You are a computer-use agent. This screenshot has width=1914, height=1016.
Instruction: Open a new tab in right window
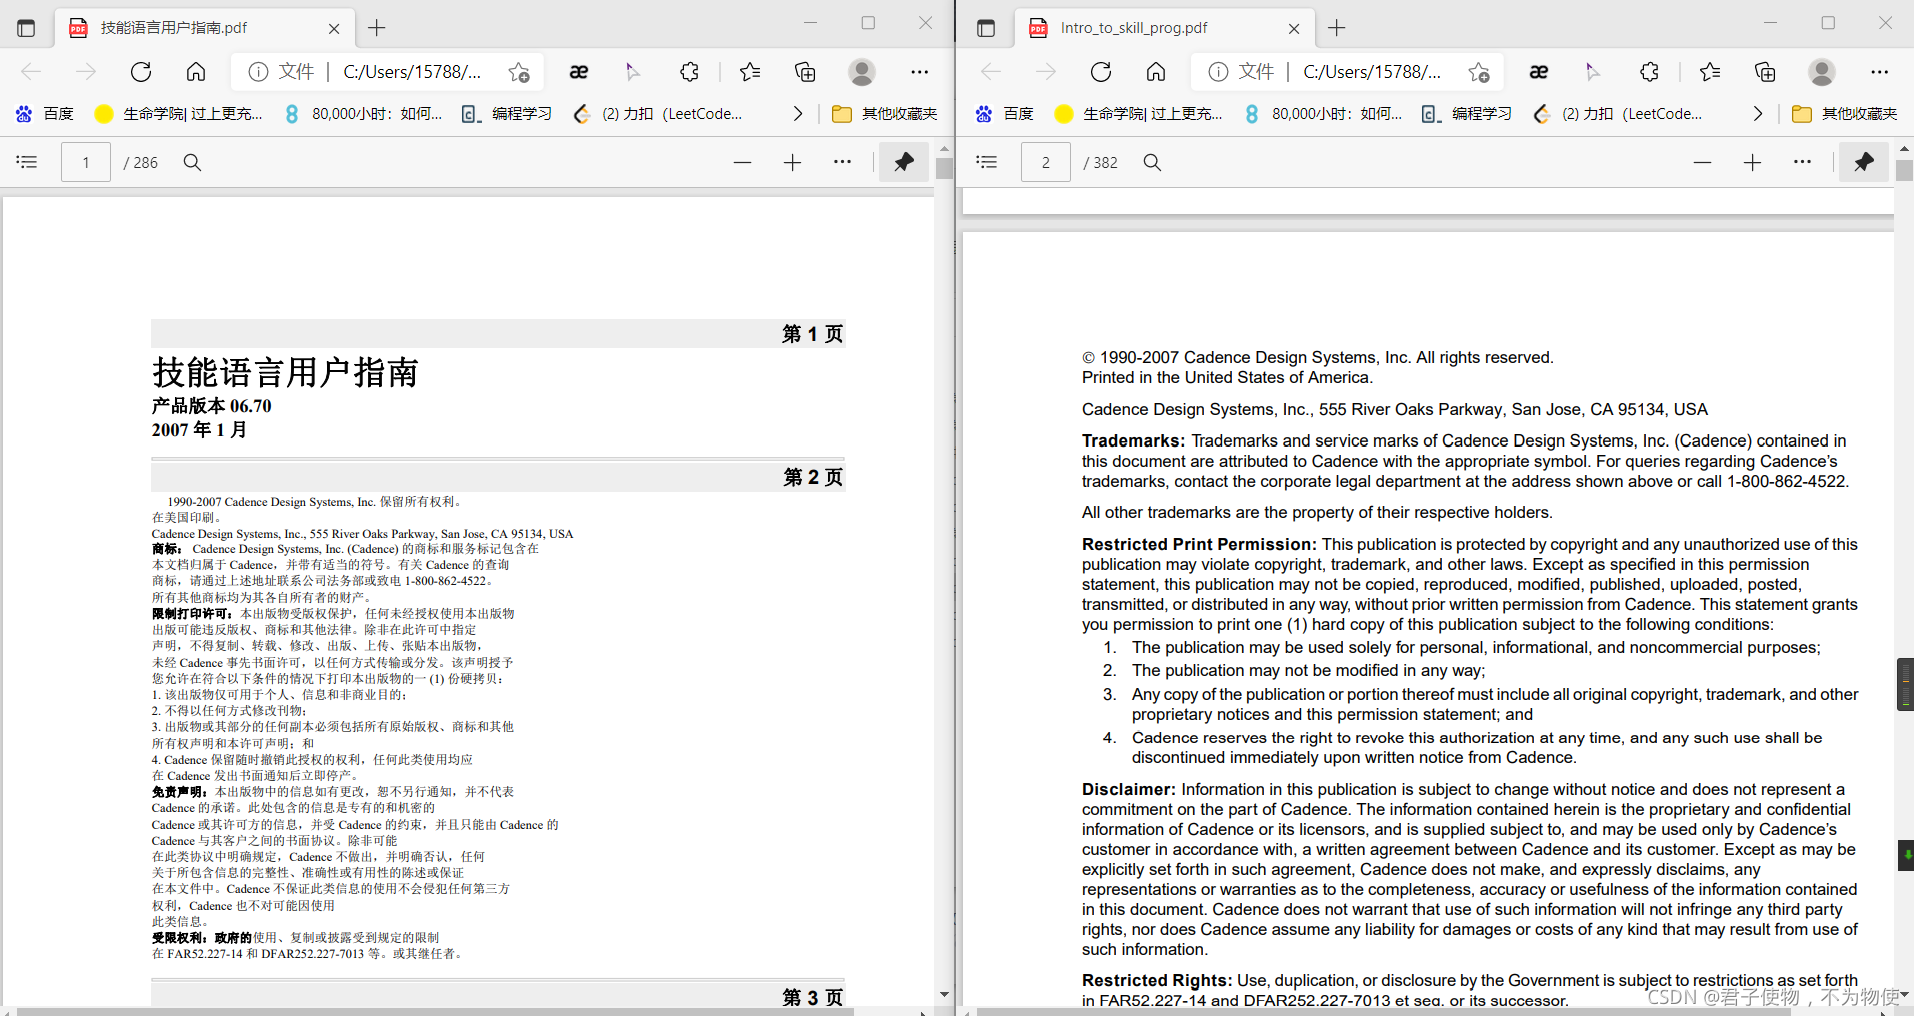1337,28
